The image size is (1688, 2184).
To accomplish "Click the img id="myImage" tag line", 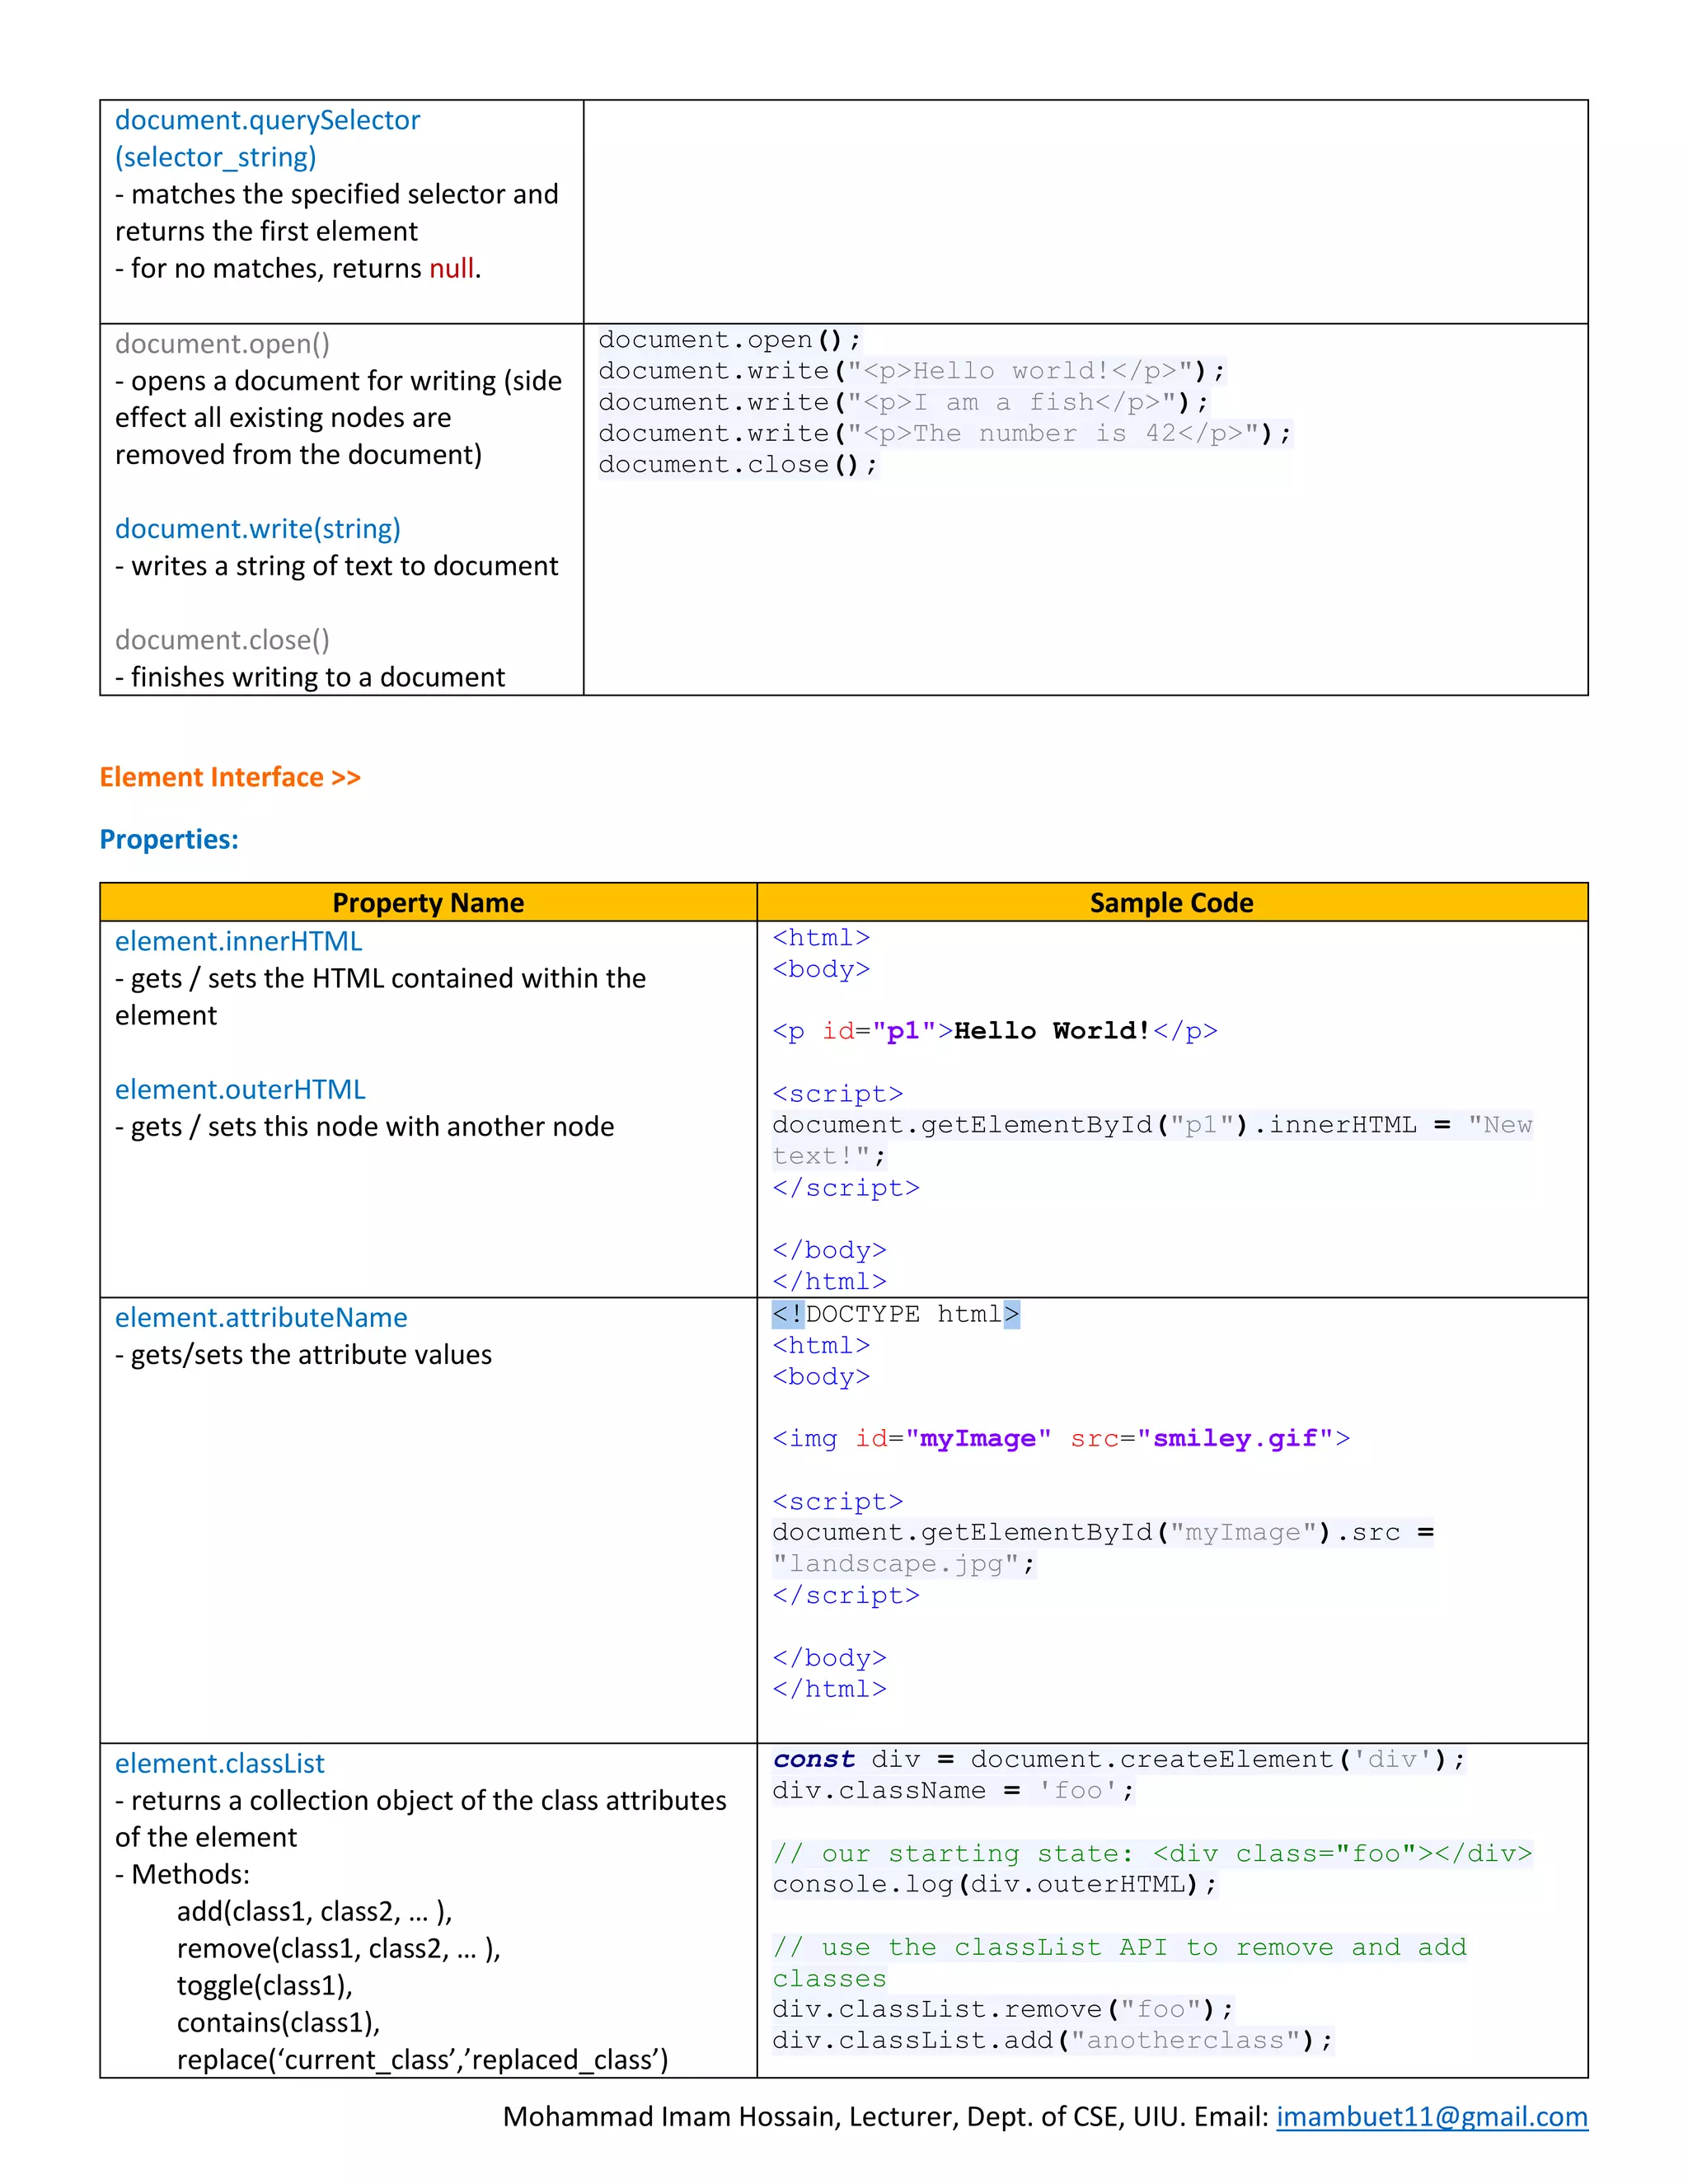I will [x=1060, y=1438].
